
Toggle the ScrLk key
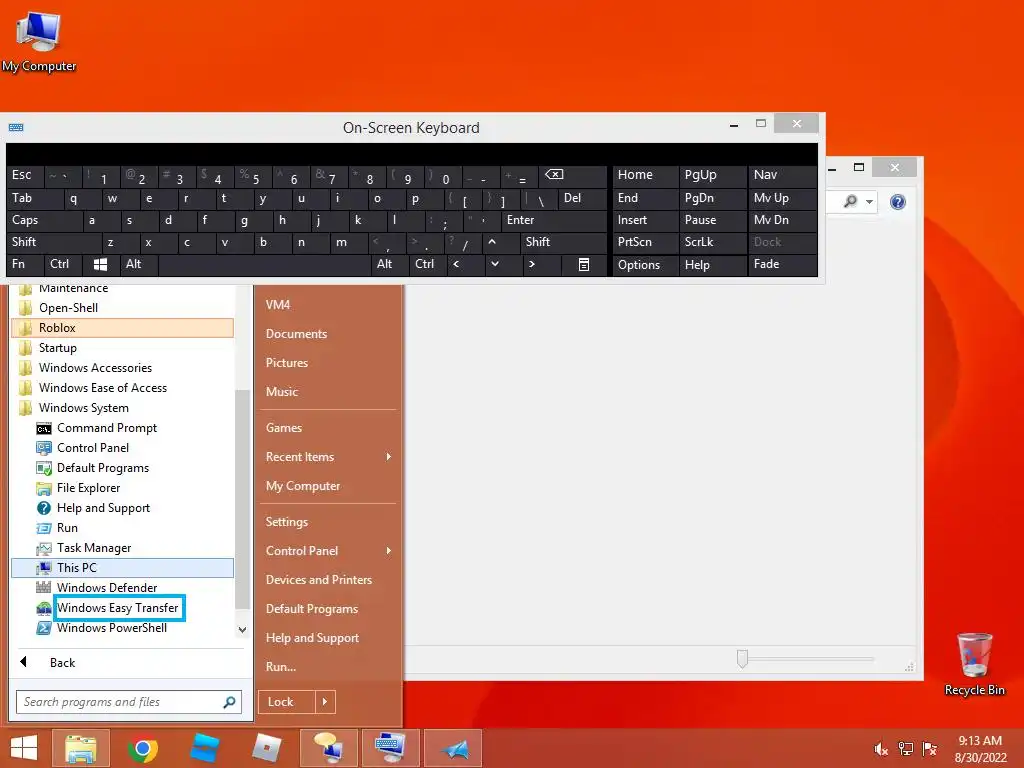712,242
